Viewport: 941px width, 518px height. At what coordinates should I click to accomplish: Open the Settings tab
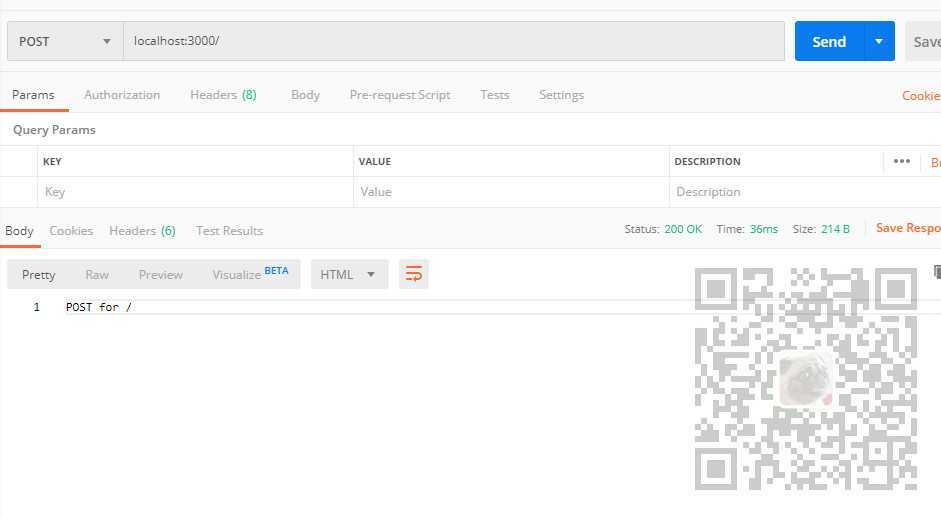click(561, 95)
